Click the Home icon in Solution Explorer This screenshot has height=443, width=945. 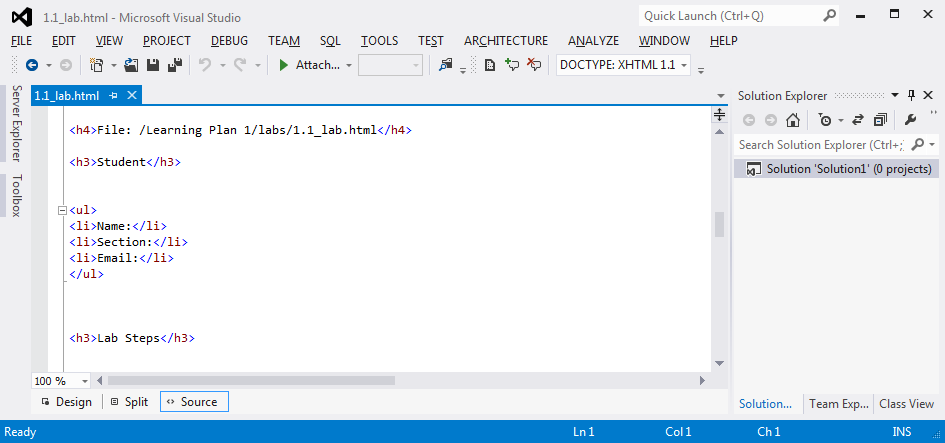coord(793,120)
